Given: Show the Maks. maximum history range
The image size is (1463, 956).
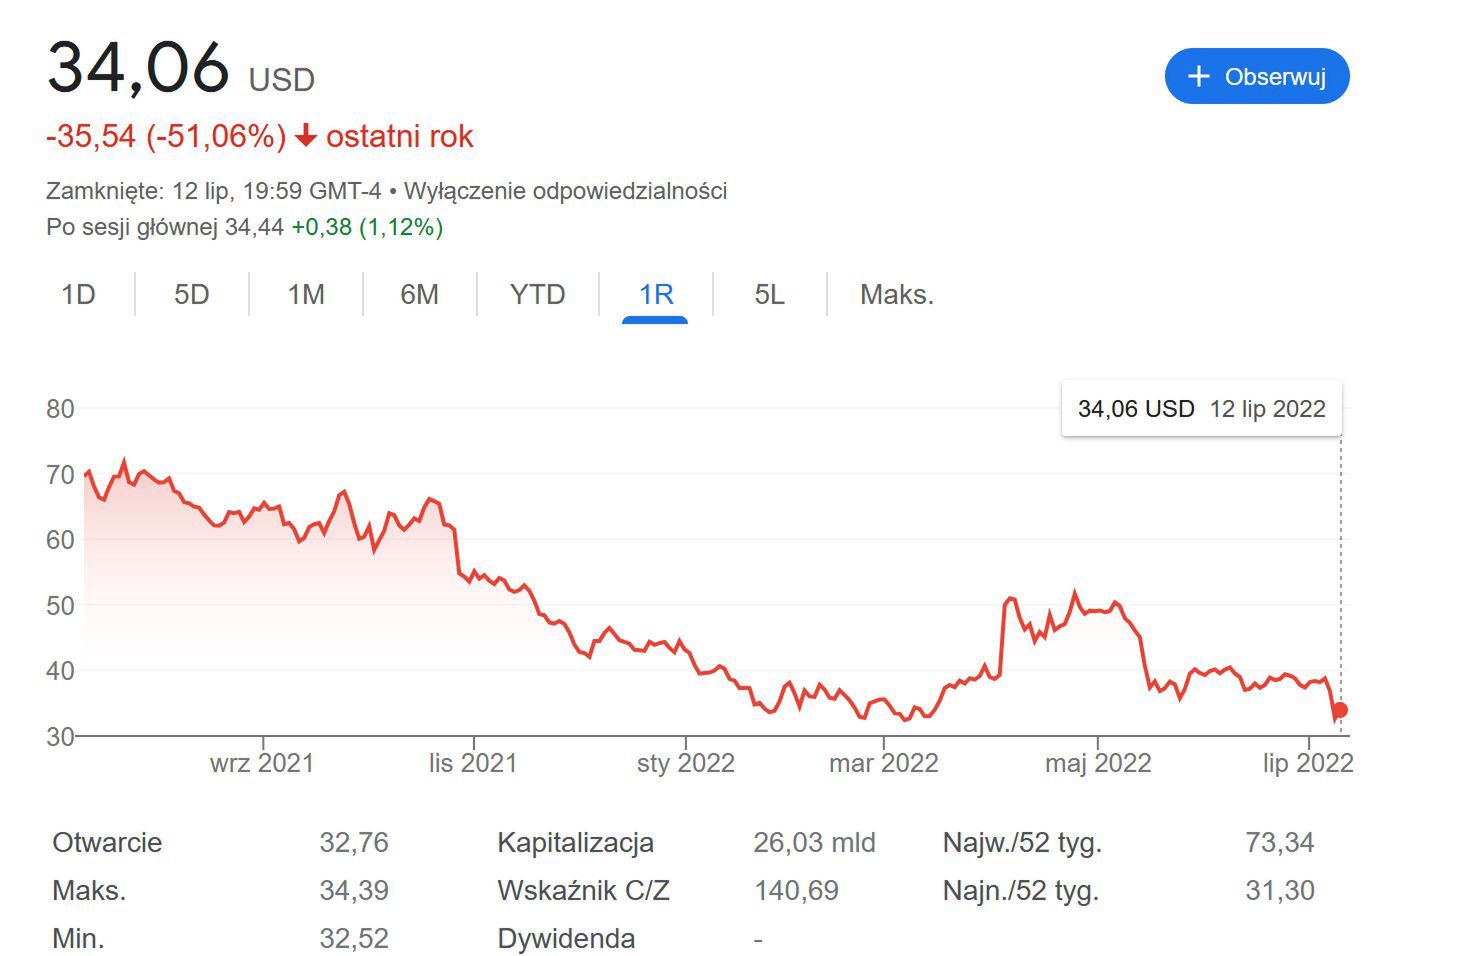Looking at the screenshot, I should coord(895,294).
